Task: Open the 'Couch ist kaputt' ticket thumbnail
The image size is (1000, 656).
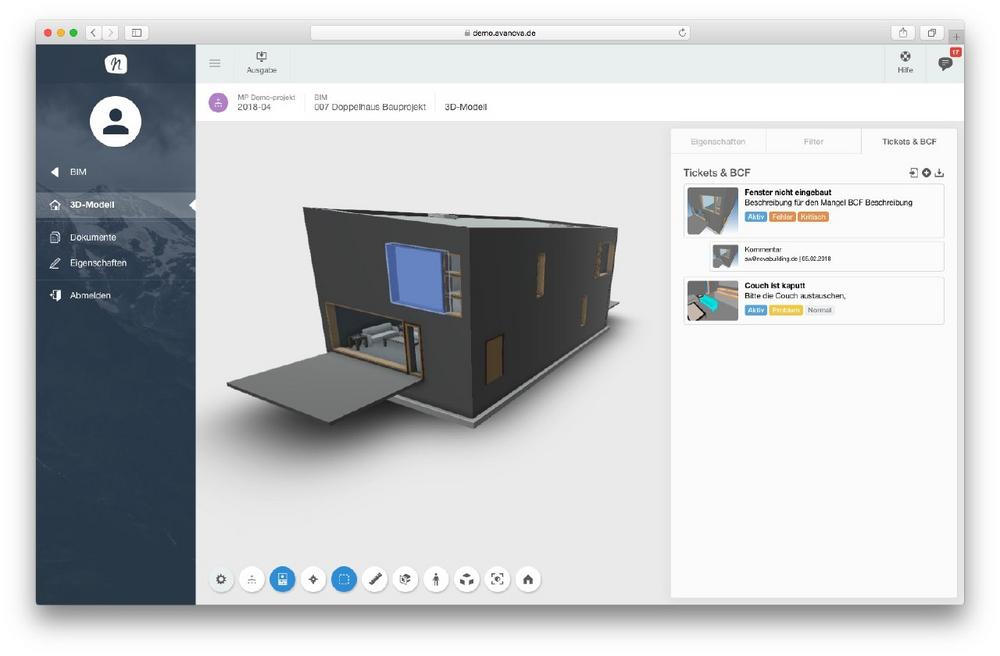Action: pyautogui.click(x=712, y=301)
